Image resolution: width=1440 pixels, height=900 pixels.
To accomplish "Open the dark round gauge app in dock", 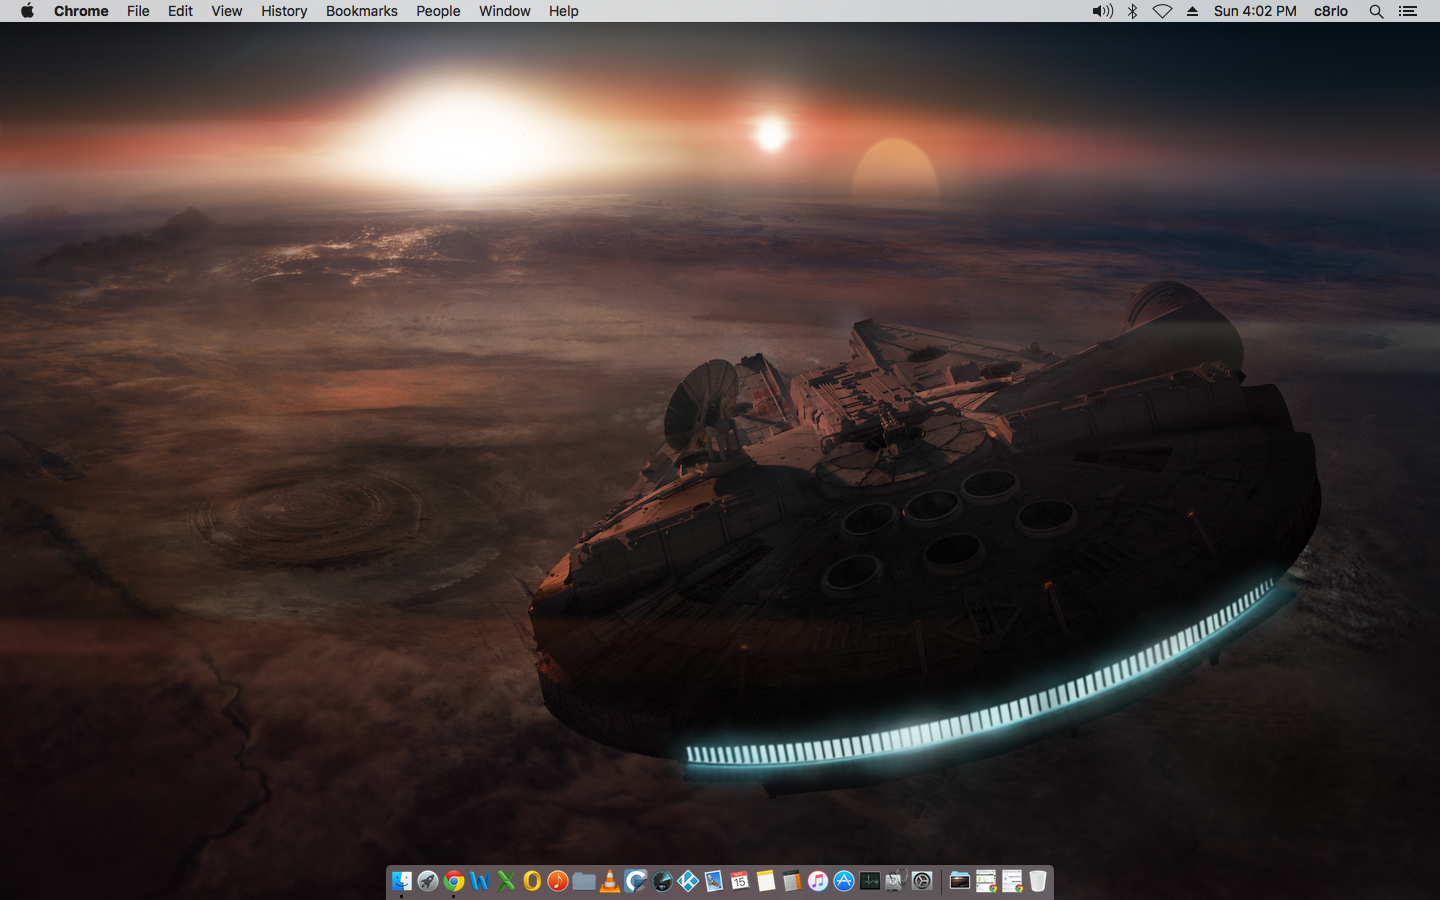I will pyautogui.click(x=662, y=881).
